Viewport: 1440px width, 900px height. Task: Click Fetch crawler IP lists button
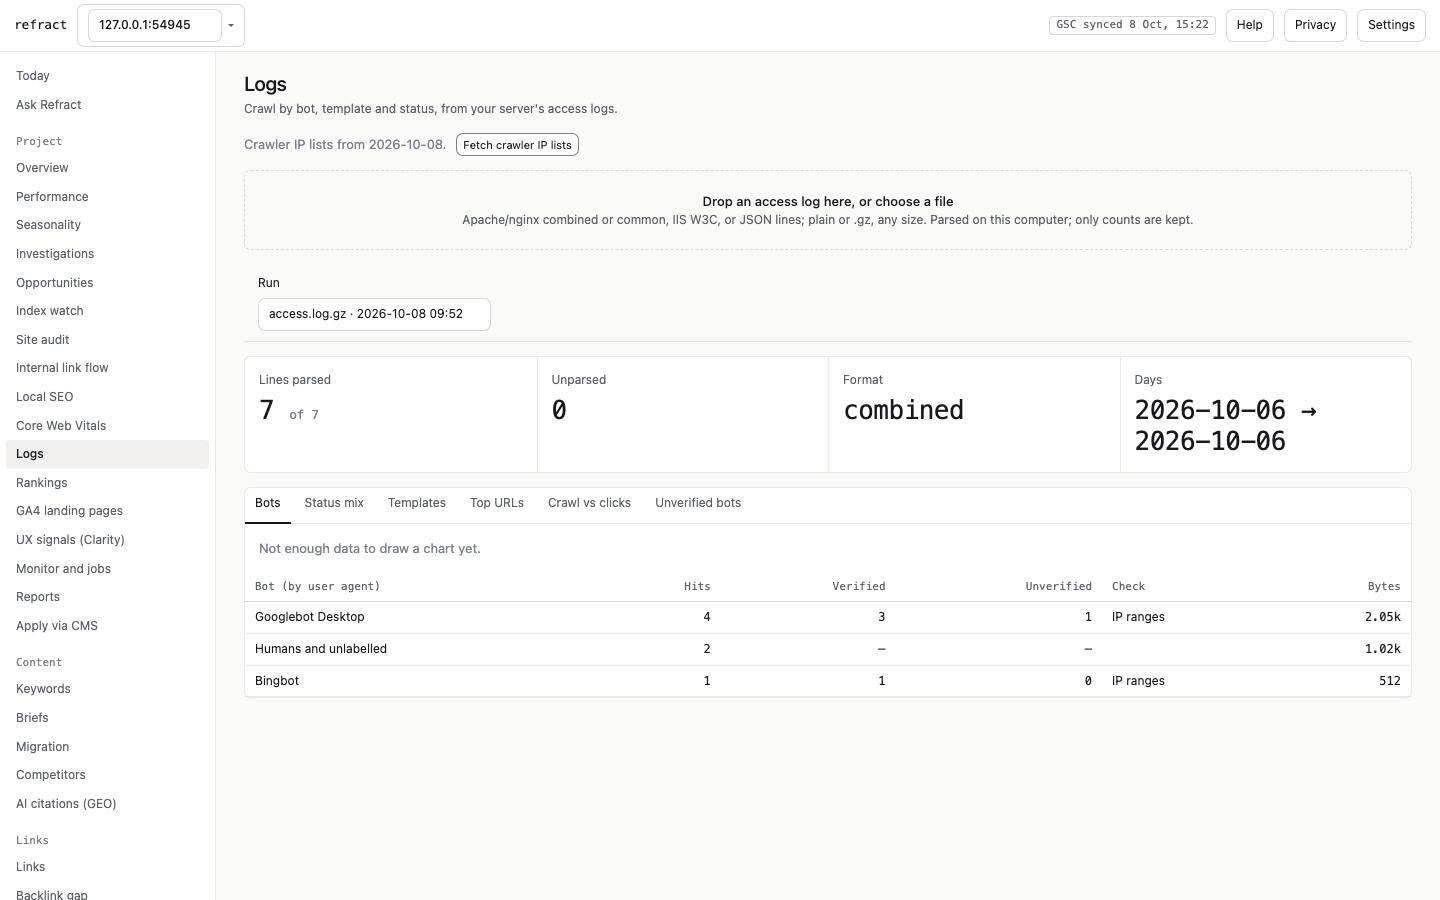click(x=517, y=145)
